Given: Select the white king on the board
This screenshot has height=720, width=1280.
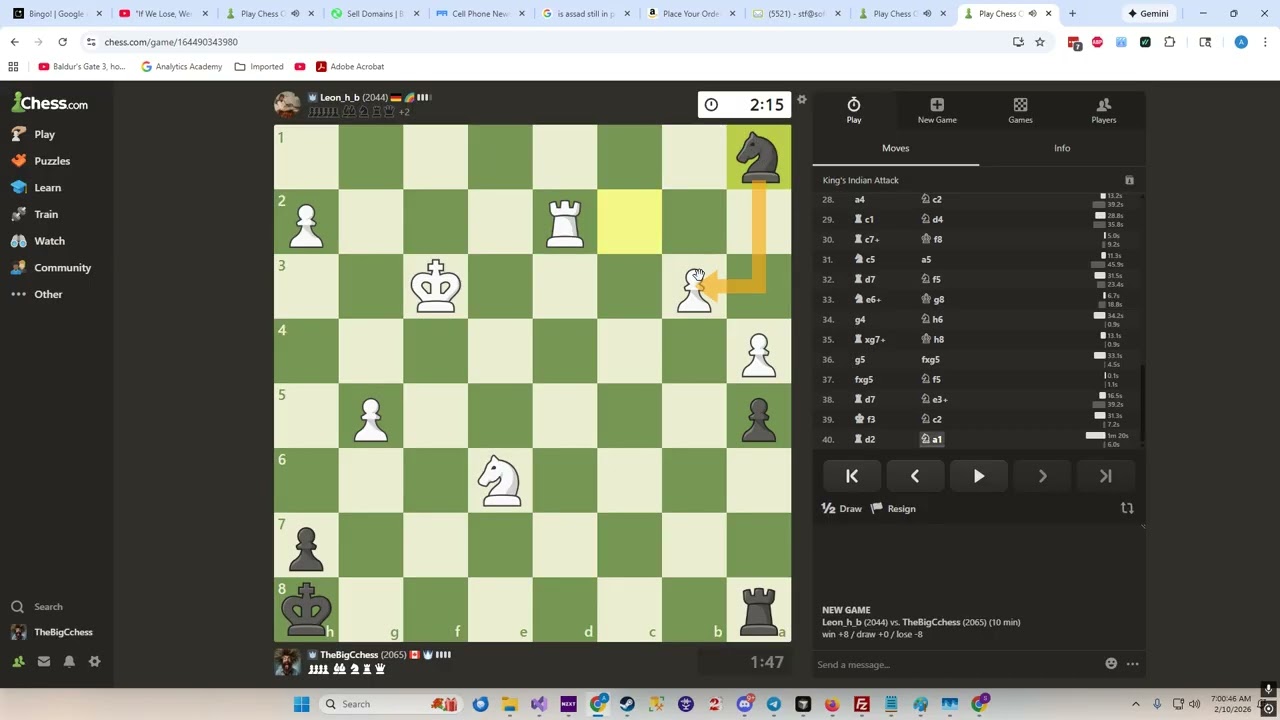Looking at the screenshot, I should (436, 286).
